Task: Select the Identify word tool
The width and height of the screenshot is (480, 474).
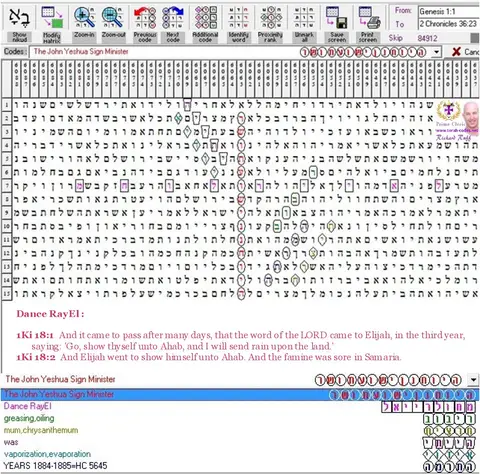Action: [x=238, y=17]
